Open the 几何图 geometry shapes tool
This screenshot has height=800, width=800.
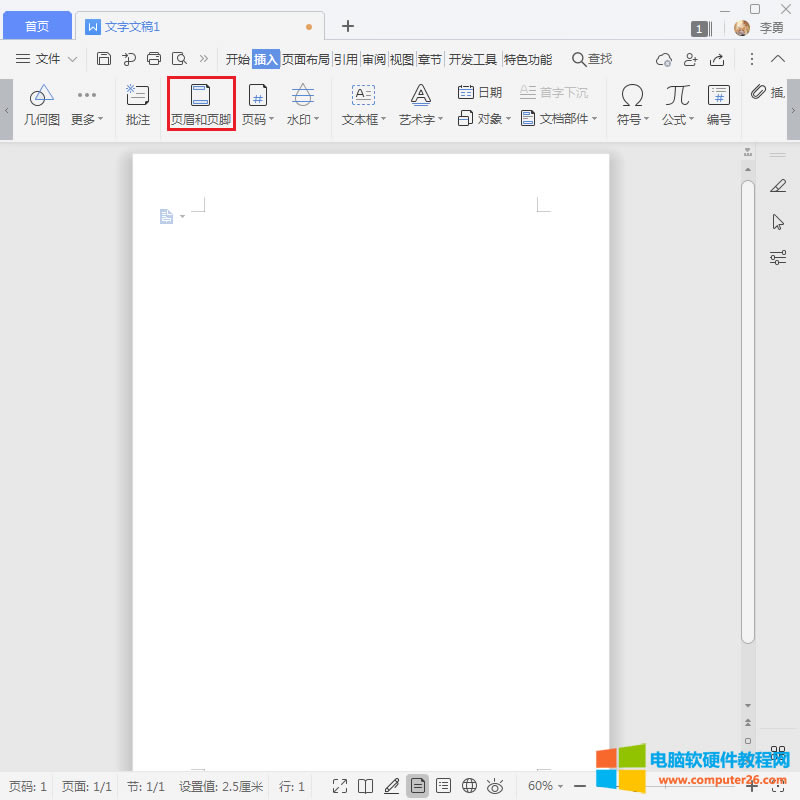(x=42, y=106)
